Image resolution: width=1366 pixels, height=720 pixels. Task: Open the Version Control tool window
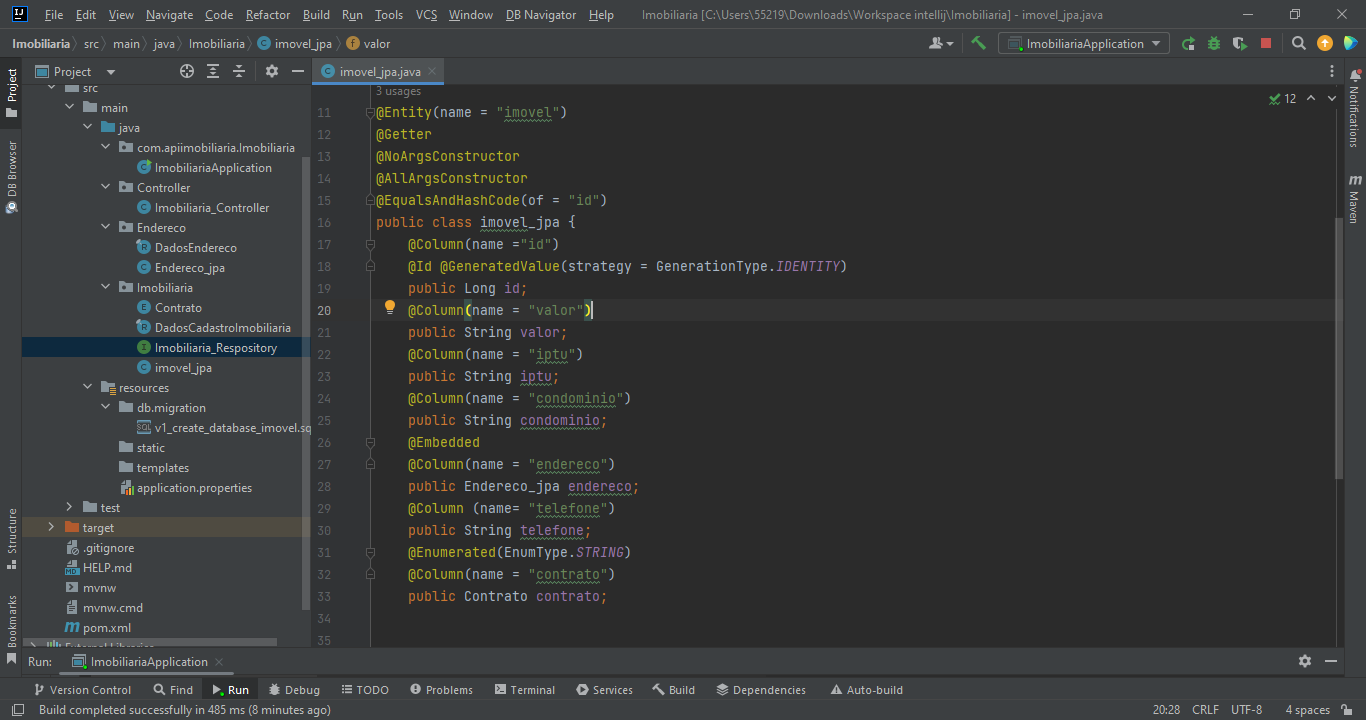[82, 689]
